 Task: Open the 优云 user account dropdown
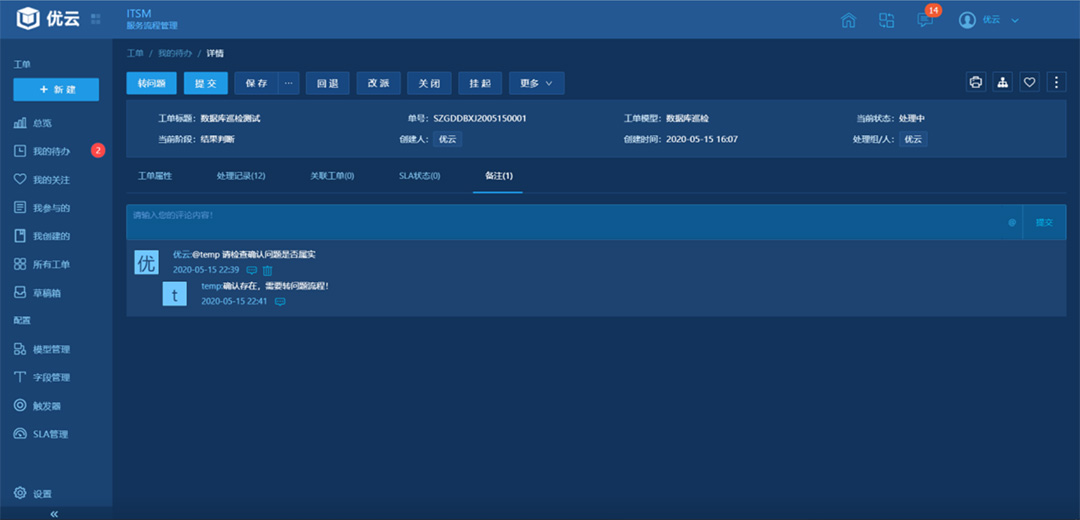988,20
